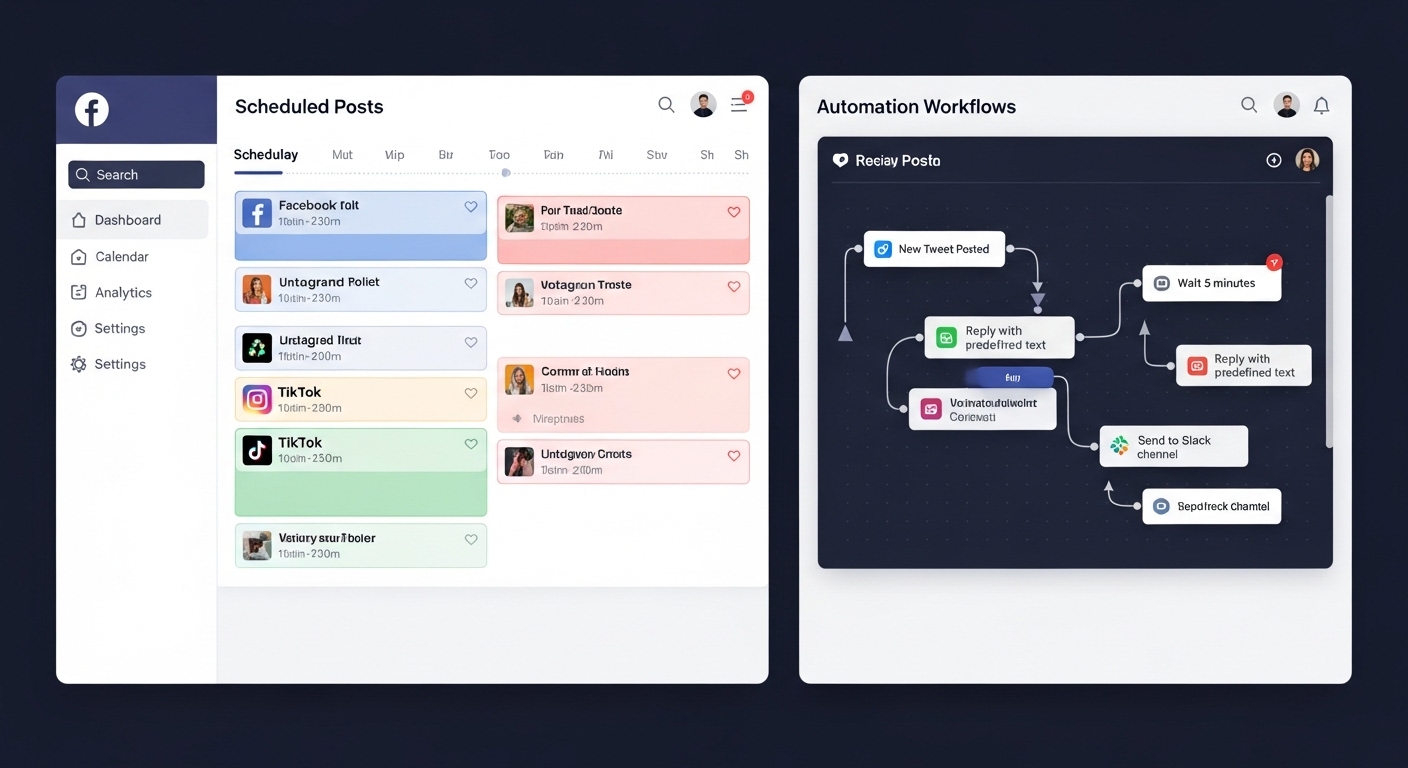The width and height of the screenshot is (1408, 768).
Task: Click the Analytics icon in the sidebar
Action: (79, 292)
